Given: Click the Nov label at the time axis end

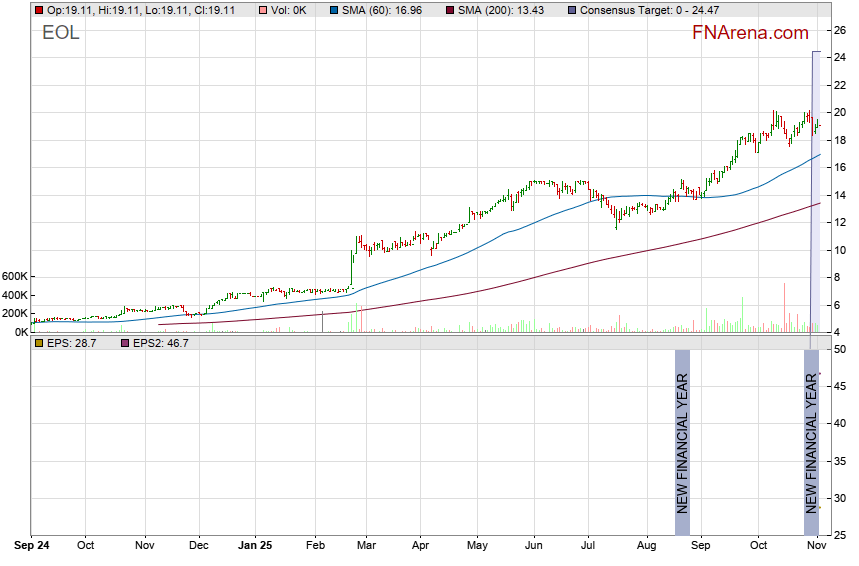Looking at the screenshot, I should click(x=814, y=547).
